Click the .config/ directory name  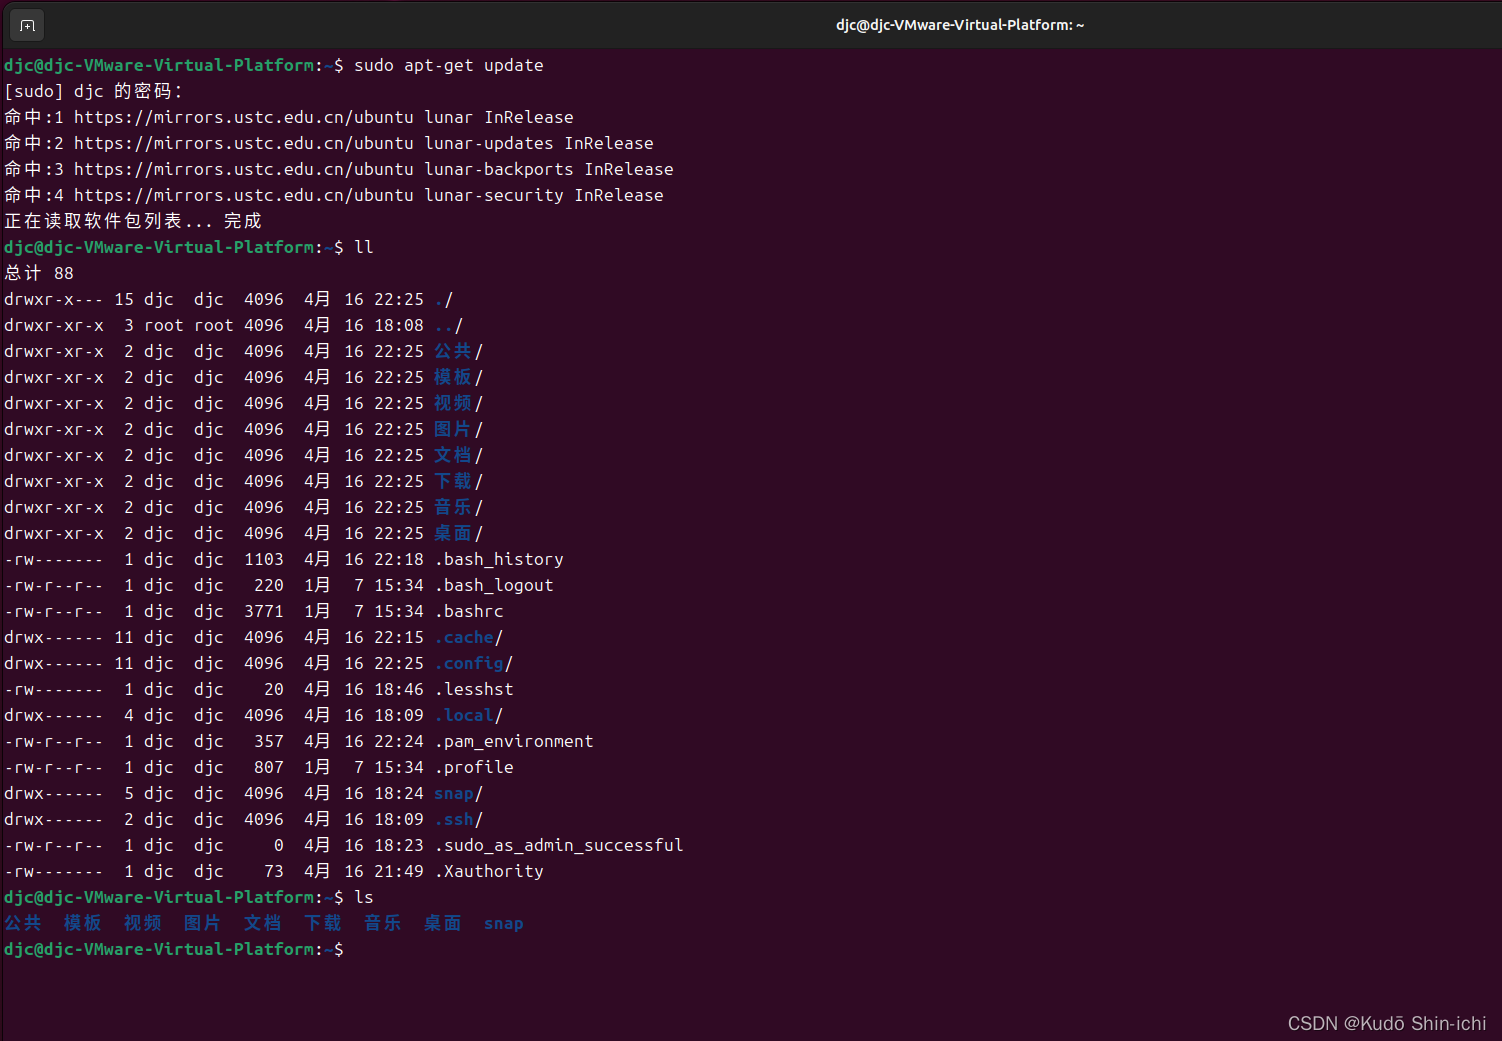474,663
